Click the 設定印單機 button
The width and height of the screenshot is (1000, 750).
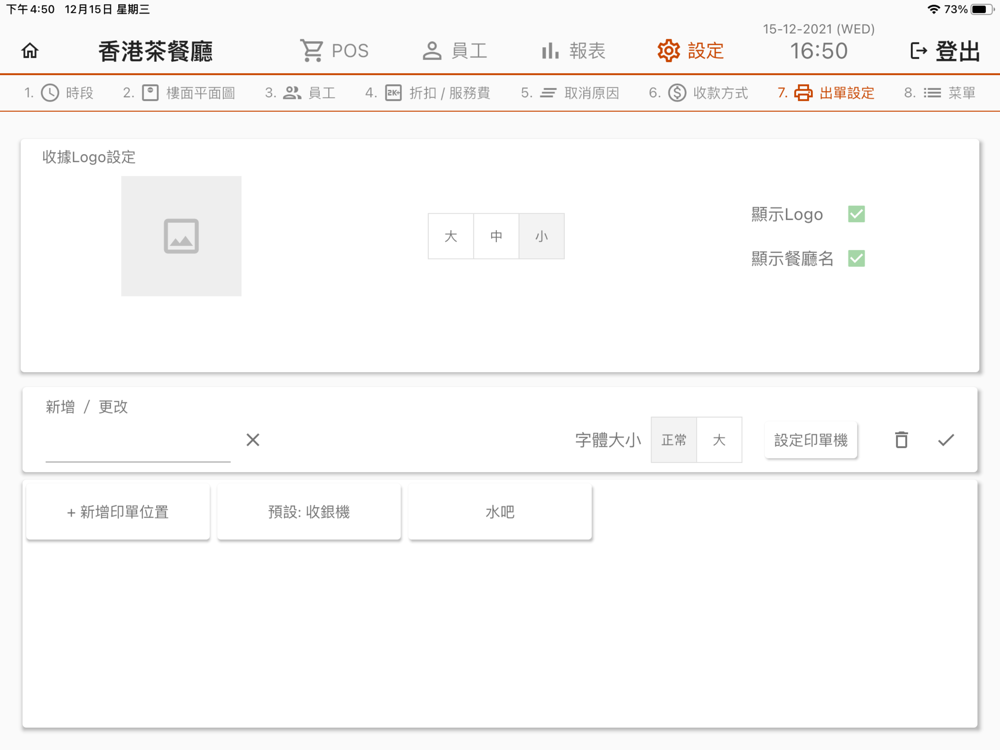coord(811,440)
